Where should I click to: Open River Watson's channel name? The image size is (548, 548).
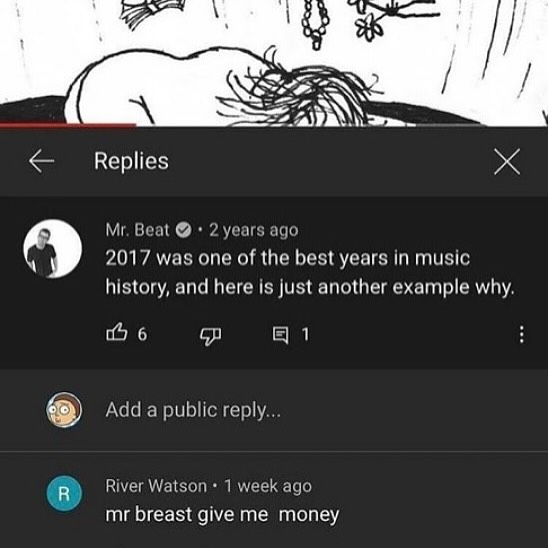(156, 486)
